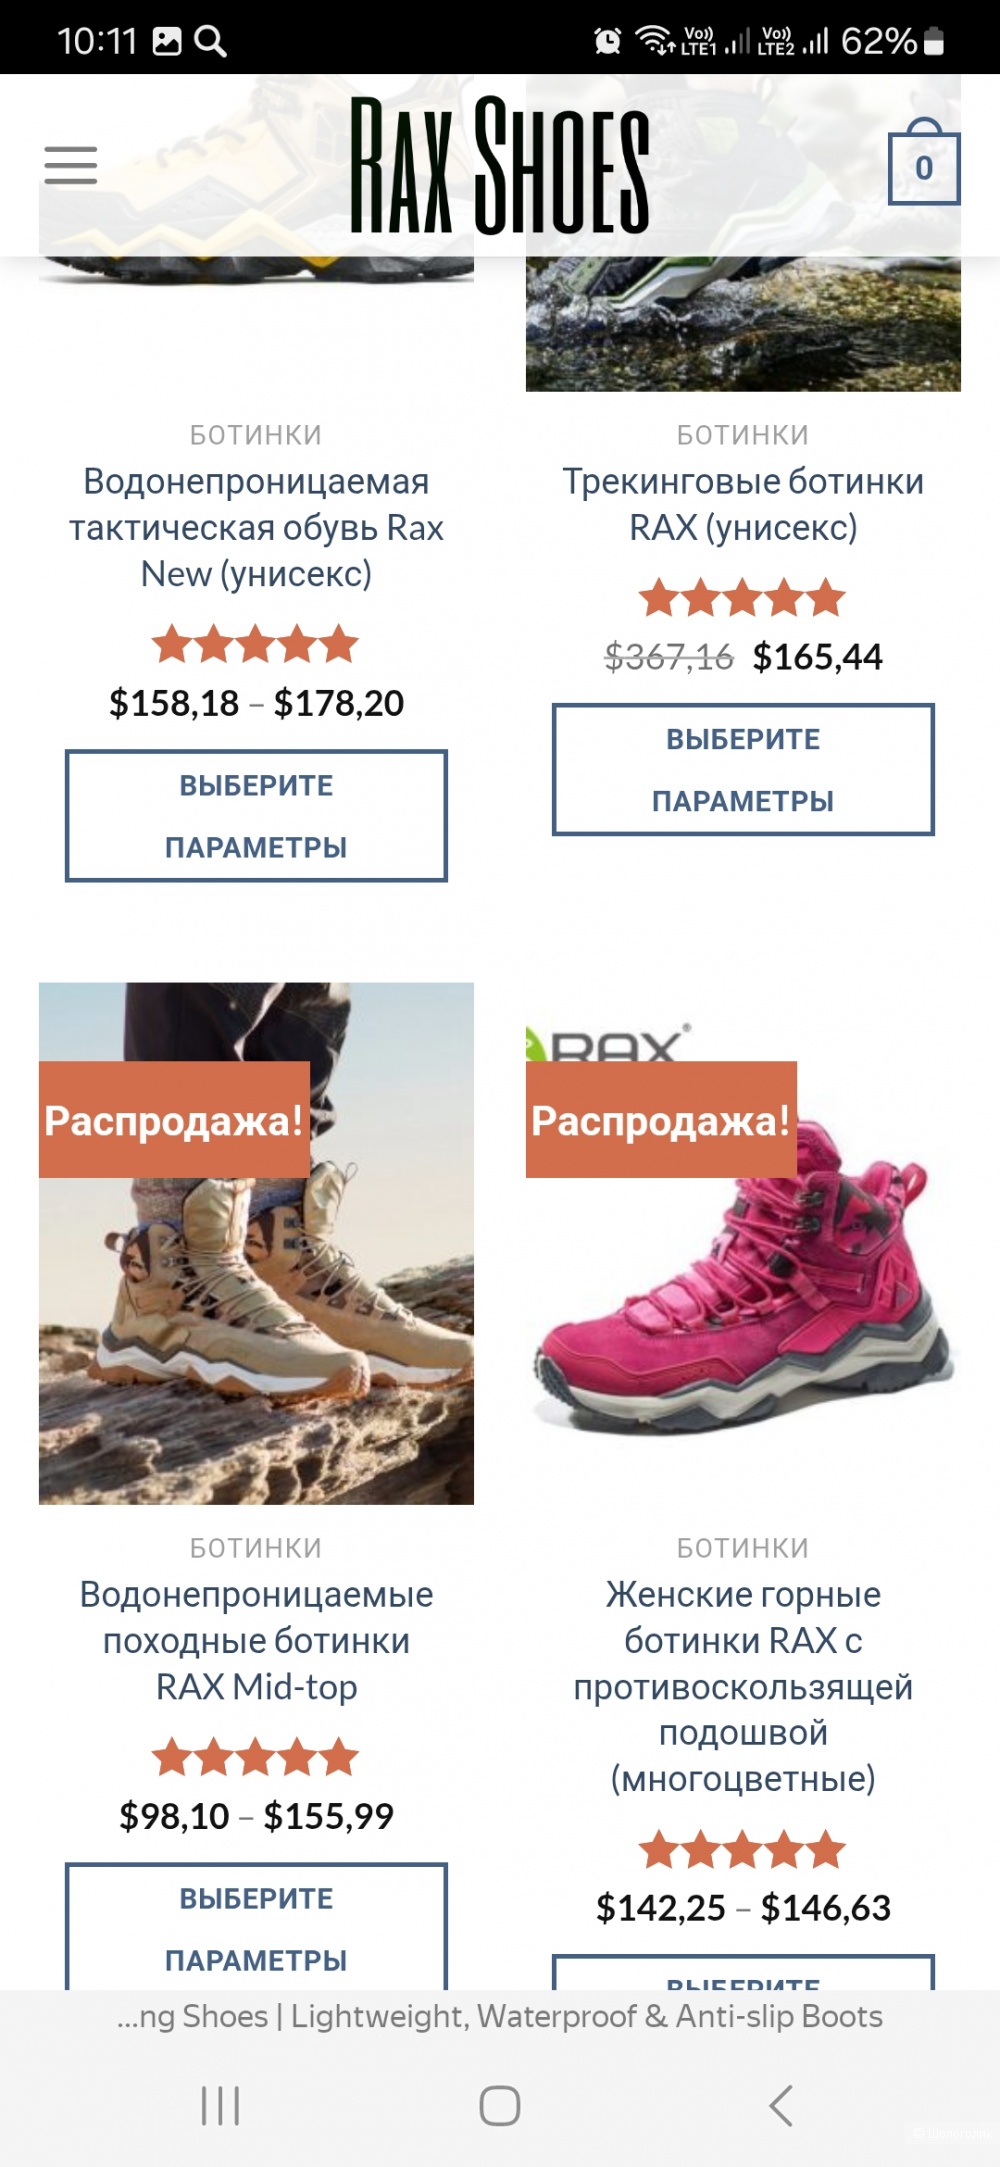
Task: Open the hamburger navigation menu
Action: (x=71, y=165)
